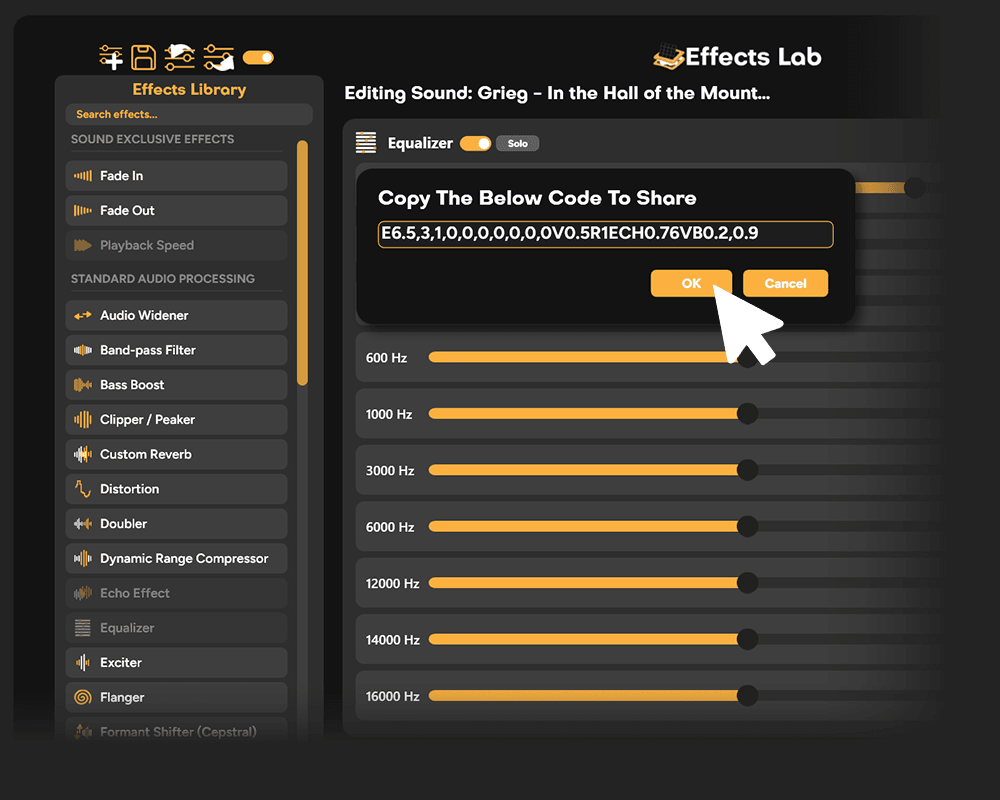This screenshot has height=800, width=1000.
Task: Click the add effect icon in top toolbar
Action: pos(111,57)
